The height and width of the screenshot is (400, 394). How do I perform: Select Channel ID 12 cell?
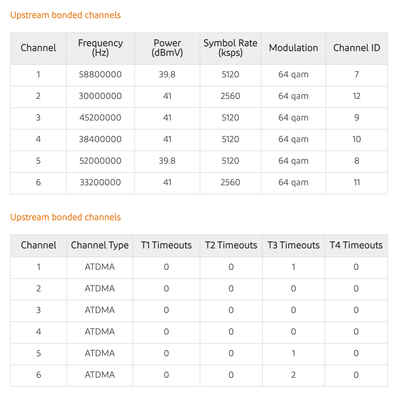pyautogui.click(x=357, y=96)
